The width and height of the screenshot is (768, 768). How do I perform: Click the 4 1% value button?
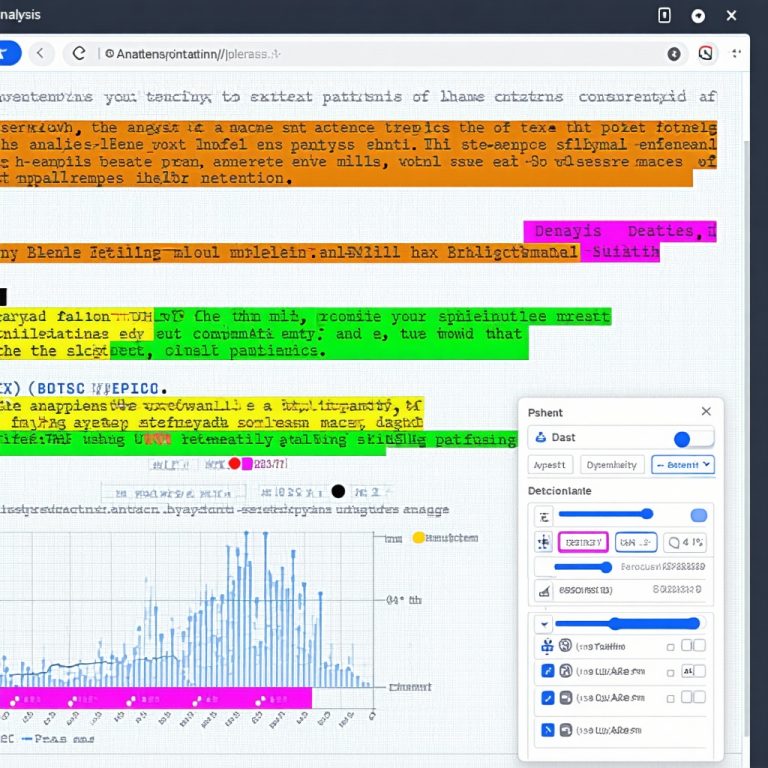pos(685,542)
